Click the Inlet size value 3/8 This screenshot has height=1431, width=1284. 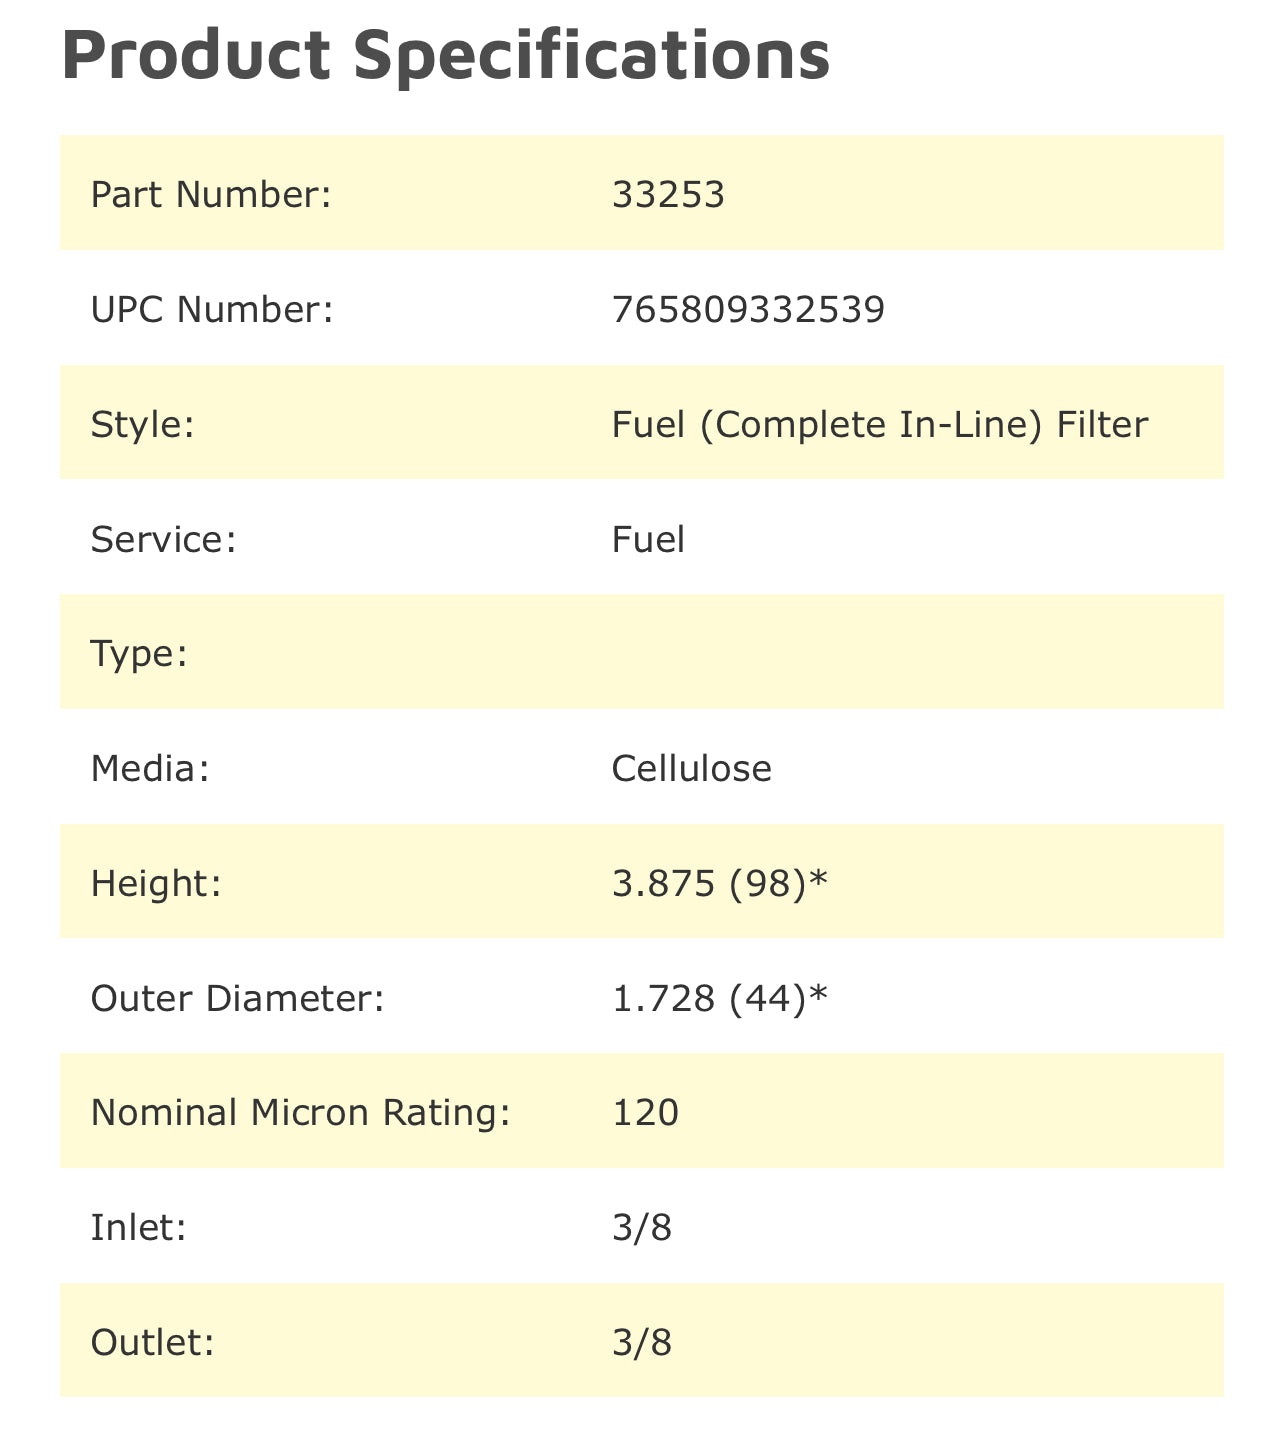[x=642, y=1228]
